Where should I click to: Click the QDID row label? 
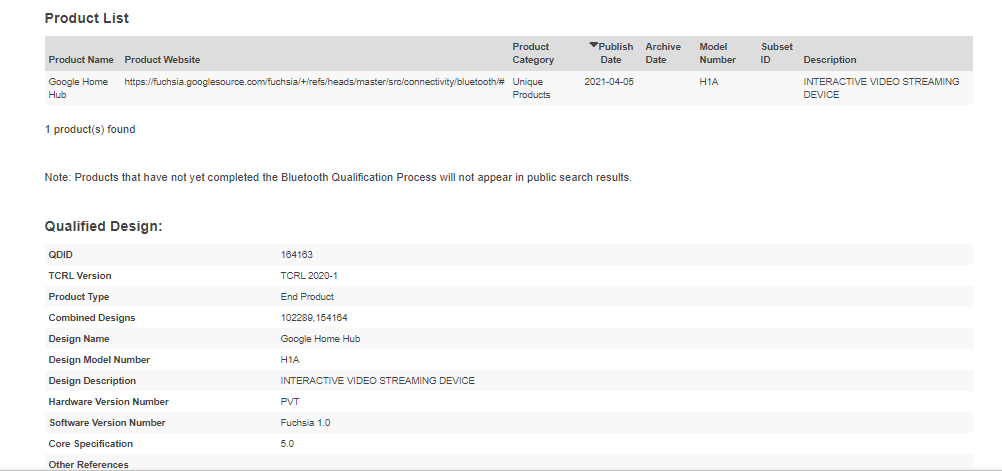tap(61, 255)
